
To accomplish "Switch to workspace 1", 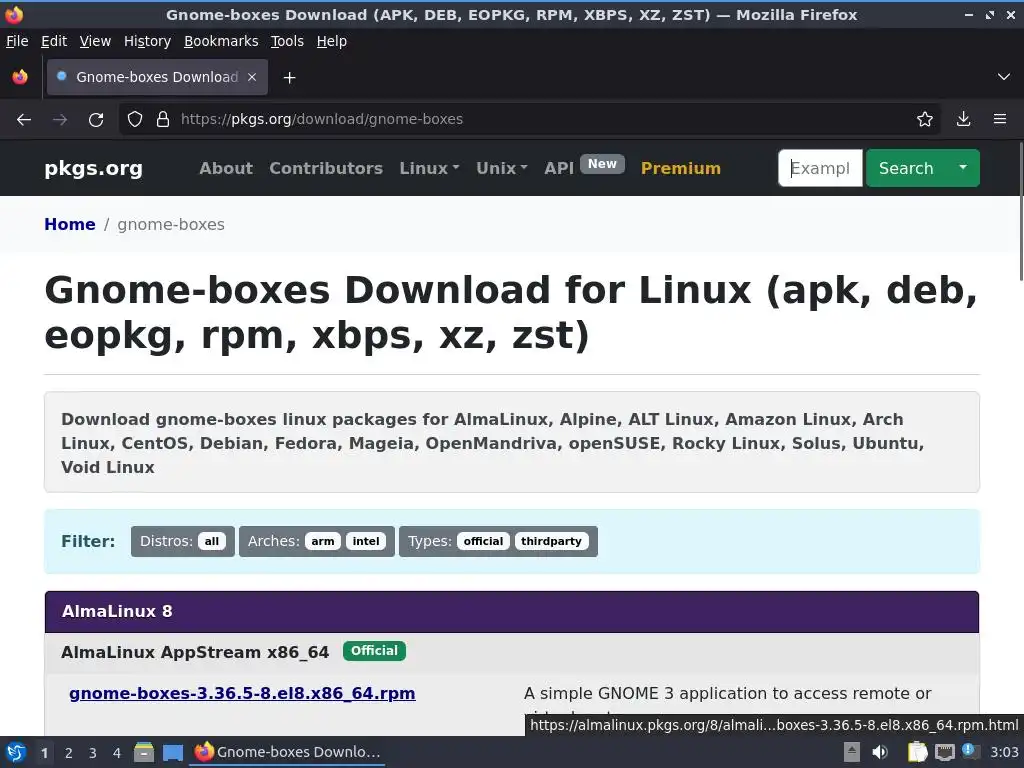I will 44,753.
